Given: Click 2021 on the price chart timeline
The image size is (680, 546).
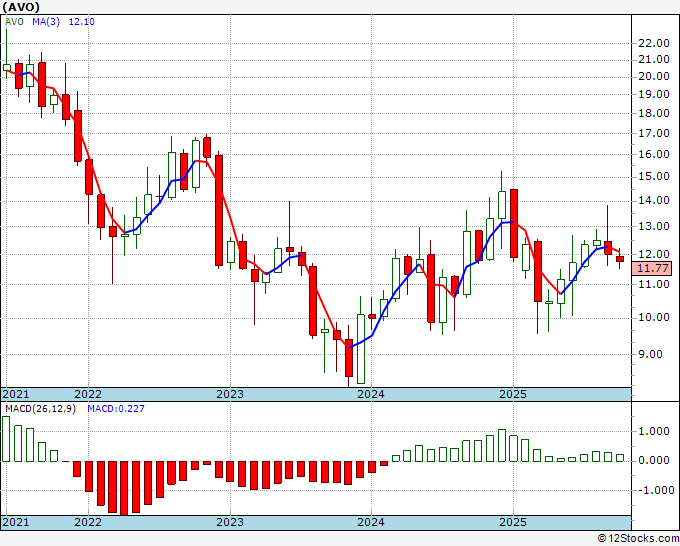Looking at the screenshot, I should 16,394.
